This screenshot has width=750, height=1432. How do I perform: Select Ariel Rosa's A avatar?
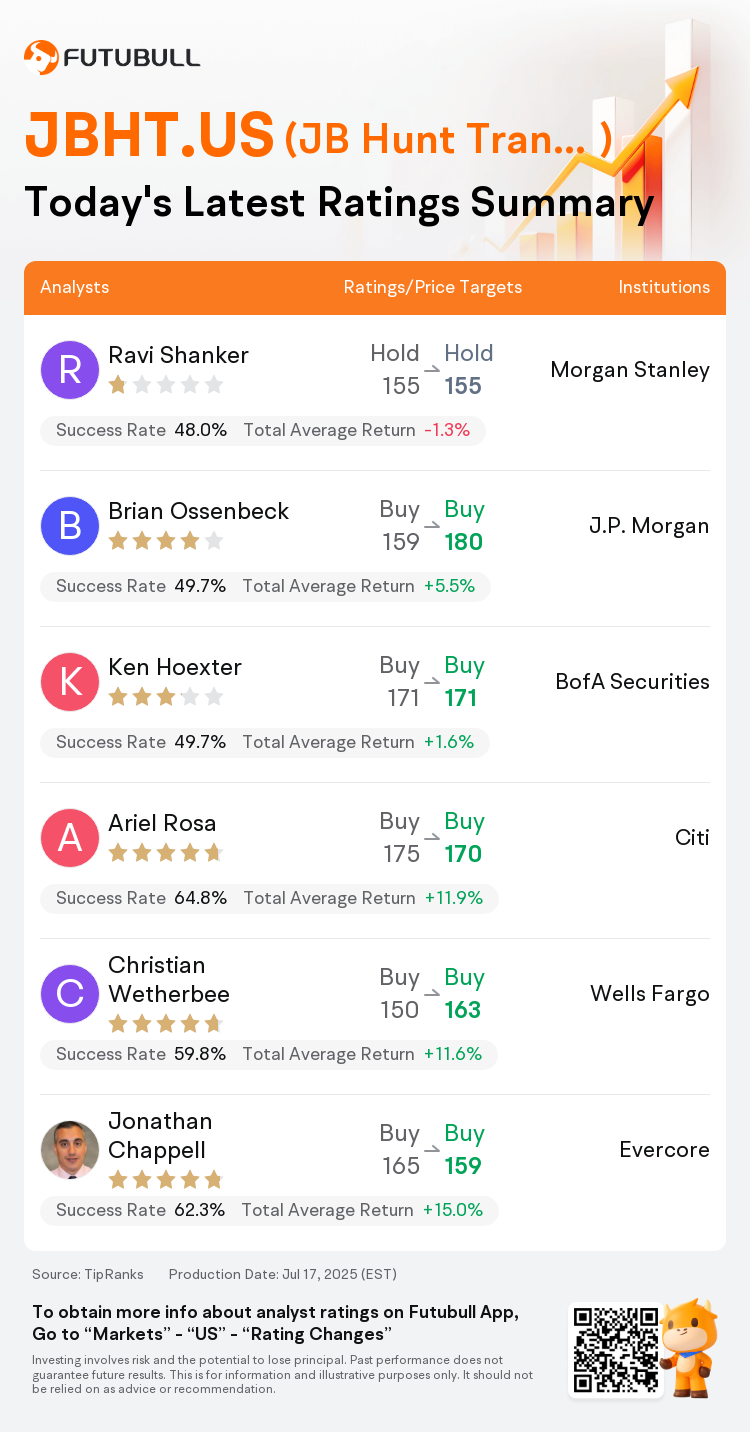pyautogui.click(x=70, y=838)
